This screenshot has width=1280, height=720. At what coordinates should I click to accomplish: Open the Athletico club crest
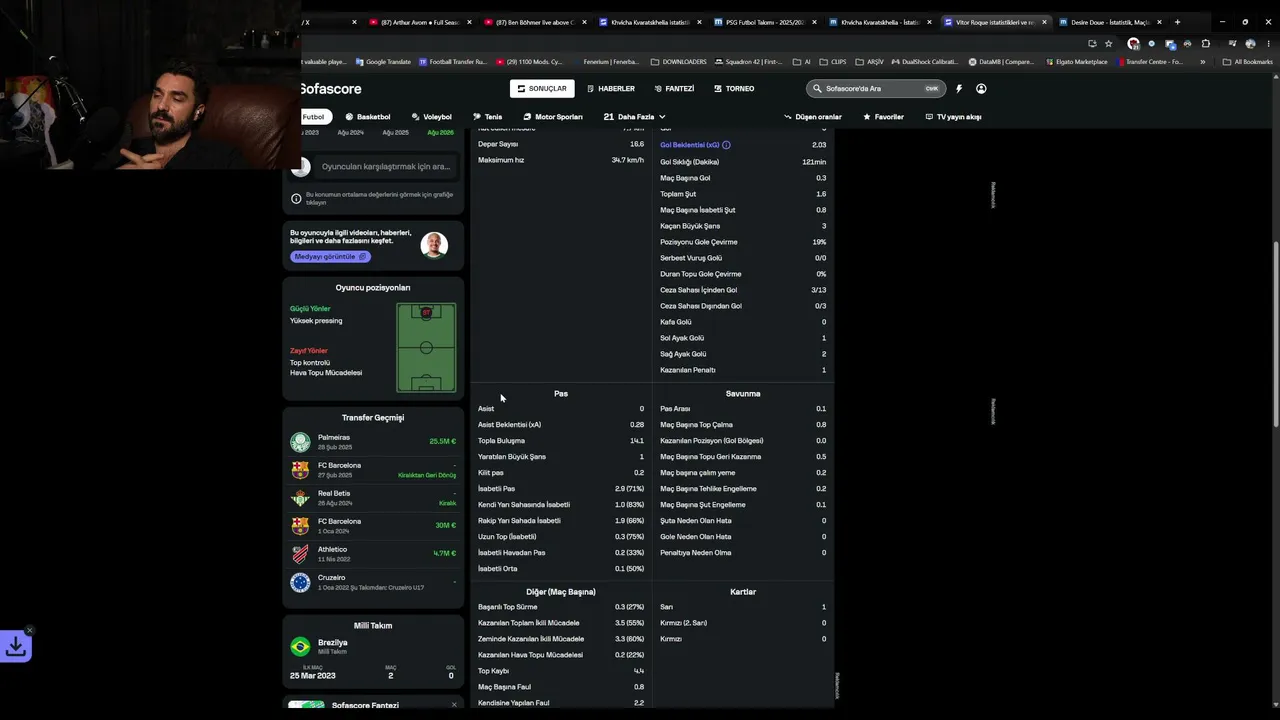(x=300, y=554)
